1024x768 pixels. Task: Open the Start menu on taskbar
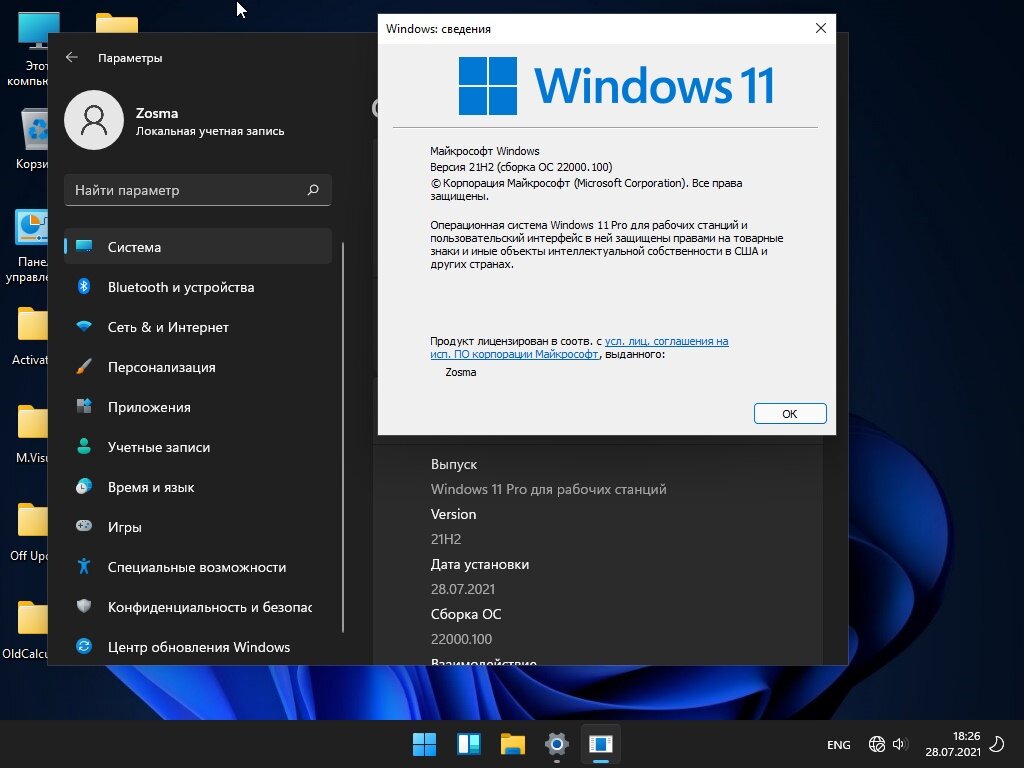[x=424, y=744]
